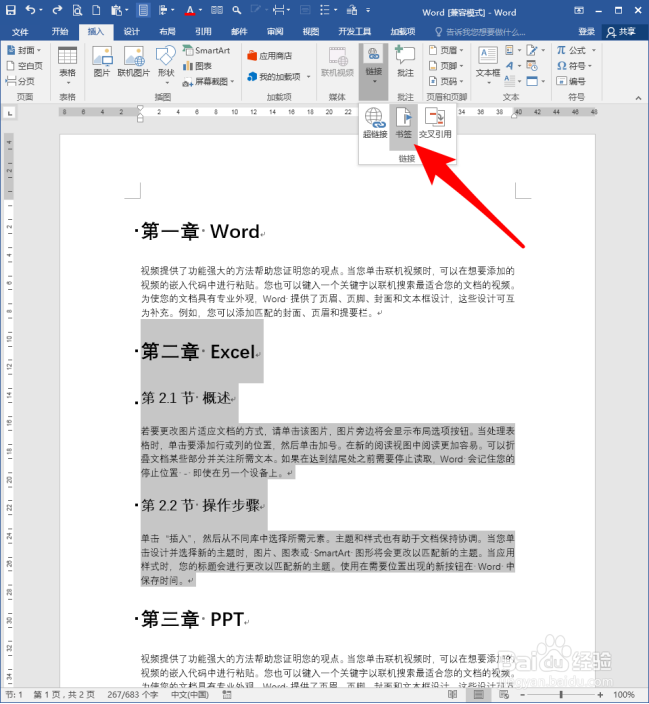This screenshot has height=704, width=649.
Task: Open 屏幕截图 screenshot dropdown
Action: click(x=209, y=81)
